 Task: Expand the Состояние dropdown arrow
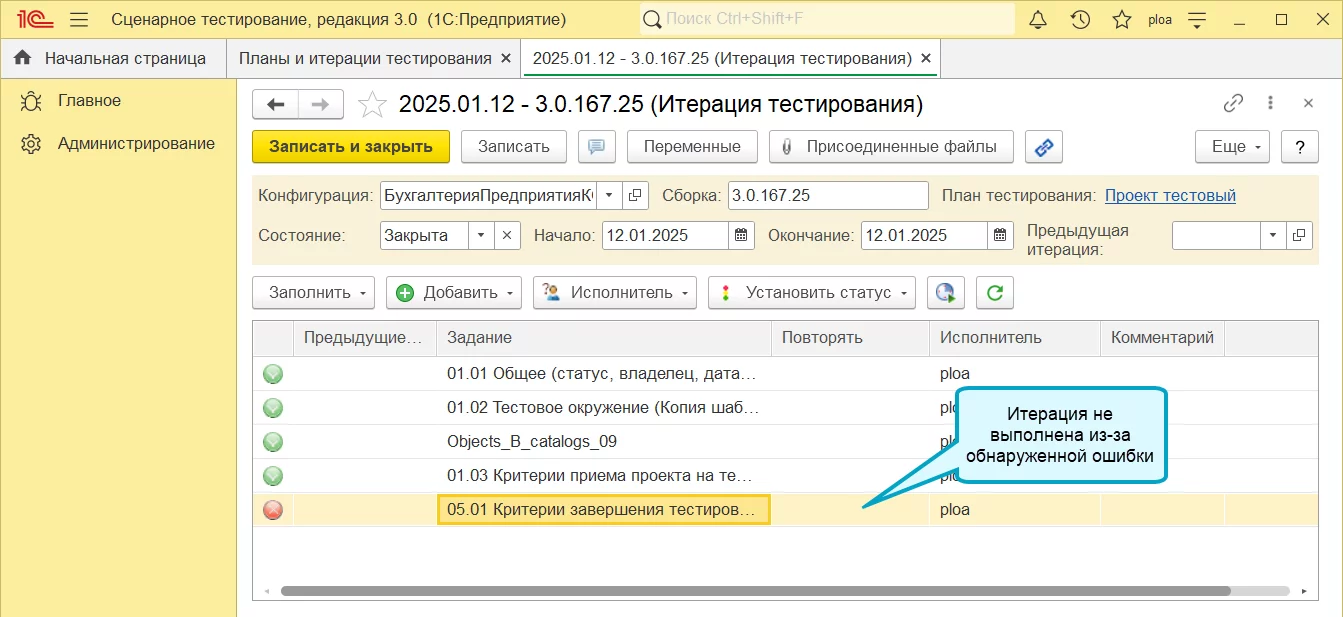481,236
